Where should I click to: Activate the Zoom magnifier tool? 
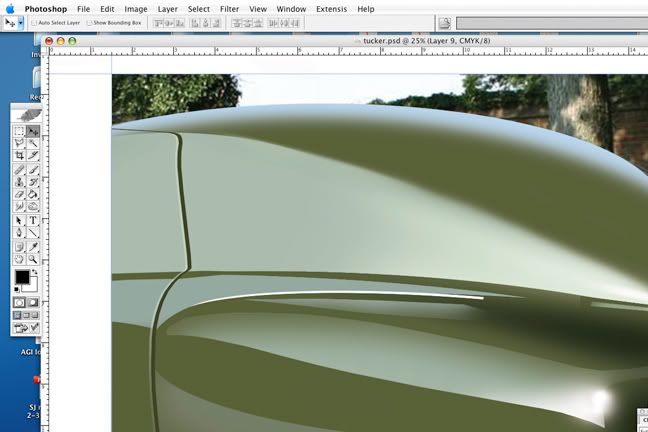pyautogui.click(x=33, y=258)
